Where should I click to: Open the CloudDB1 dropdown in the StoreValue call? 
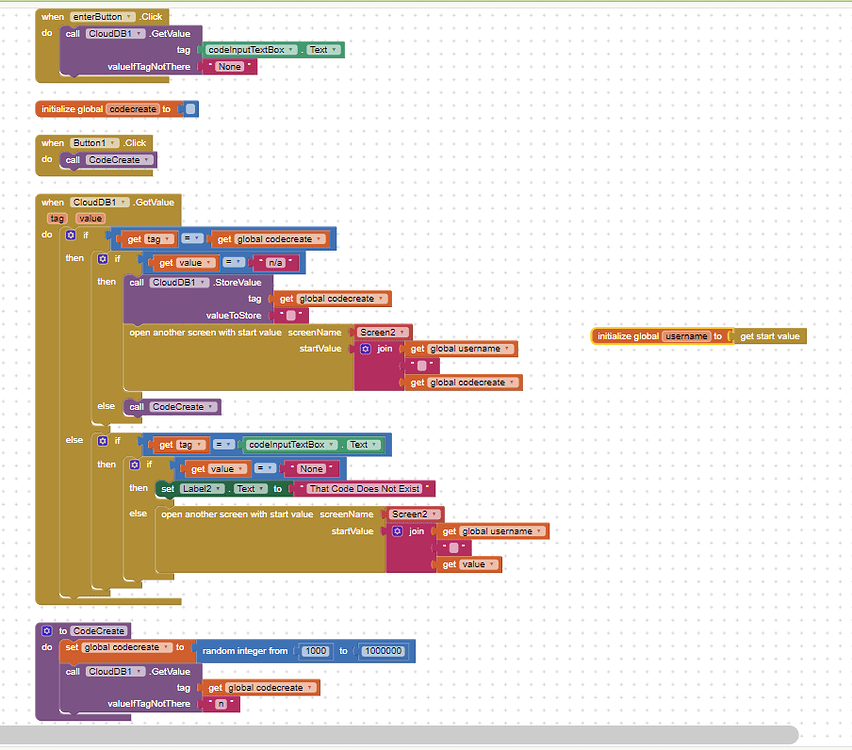click(203, 283)
